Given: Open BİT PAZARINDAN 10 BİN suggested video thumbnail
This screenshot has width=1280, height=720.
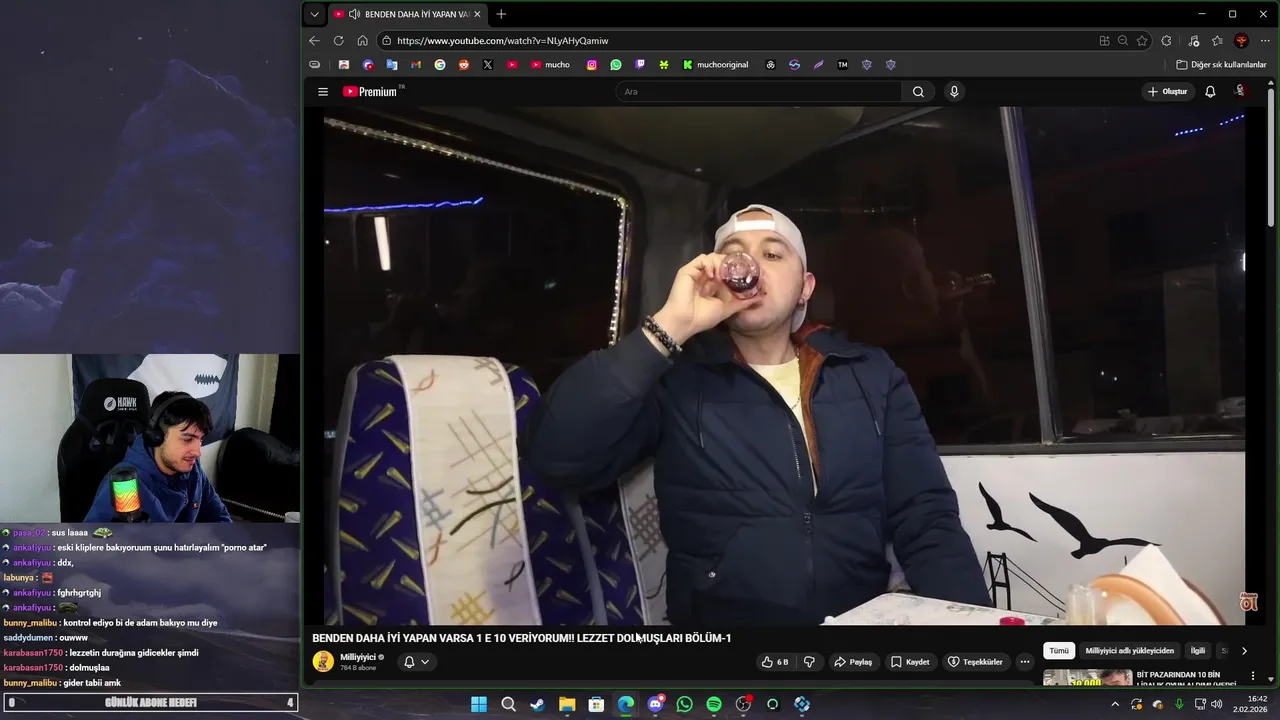Looking at the screenshot, I should coord(1088,678).
